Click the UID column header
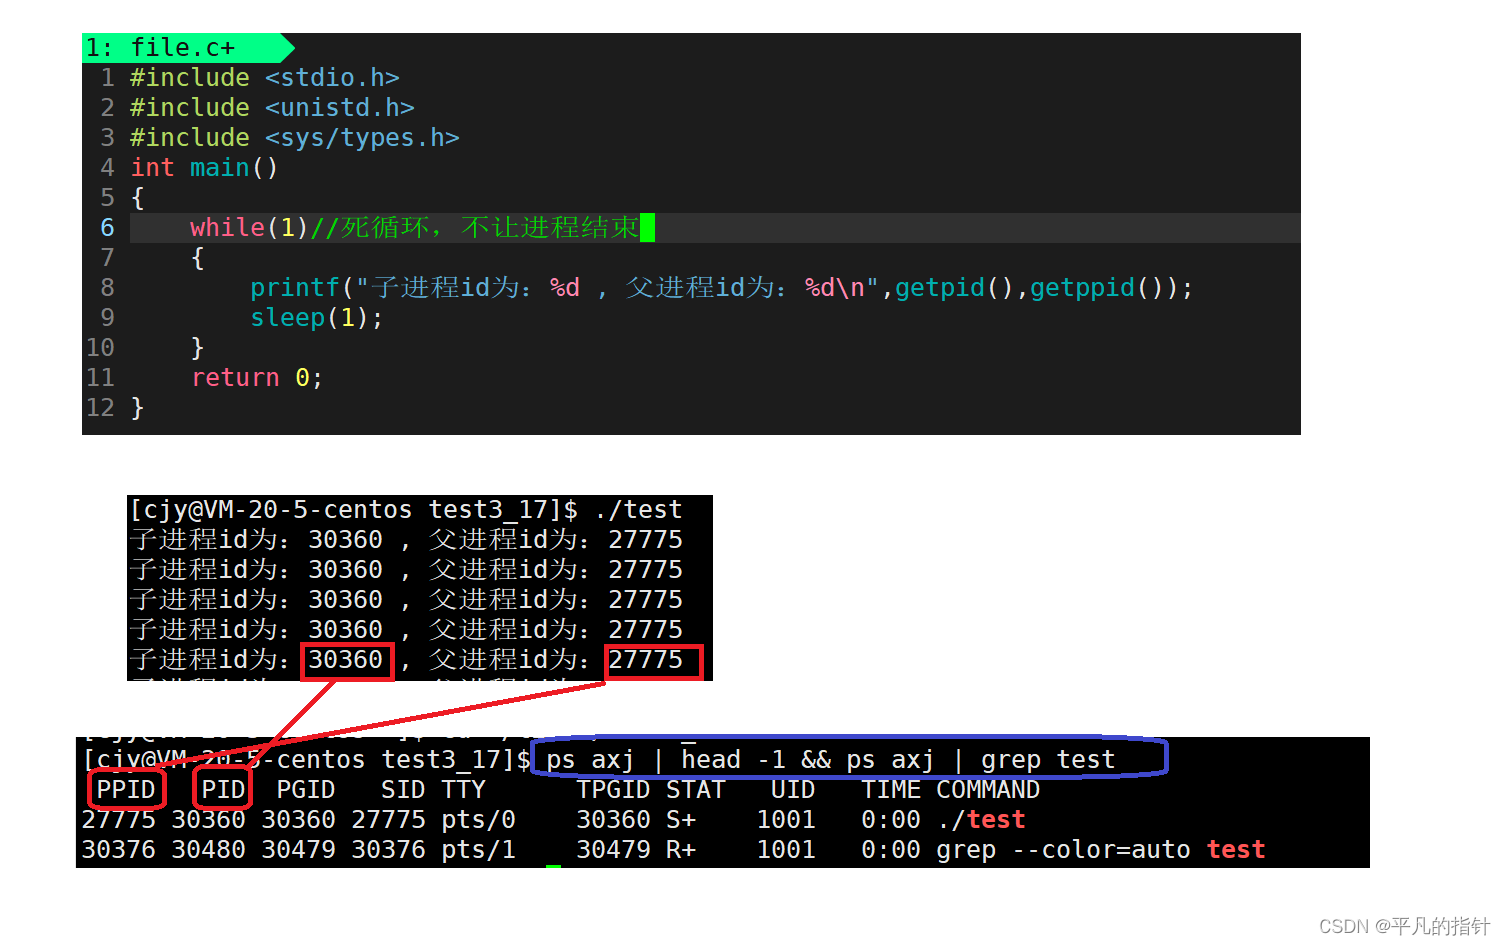This screenshot has height=945, width=1506. coord(793,789)
